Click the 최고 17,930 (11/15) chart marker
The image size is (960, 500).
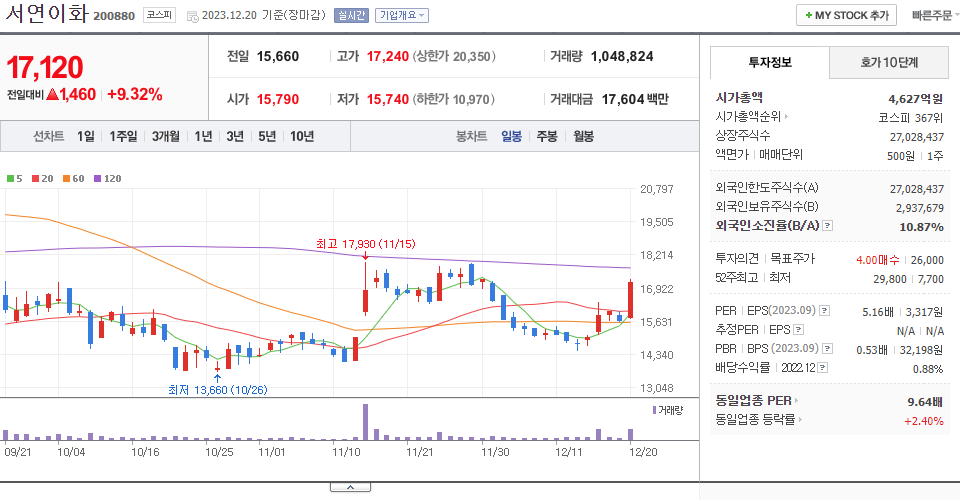click(366, 244)
